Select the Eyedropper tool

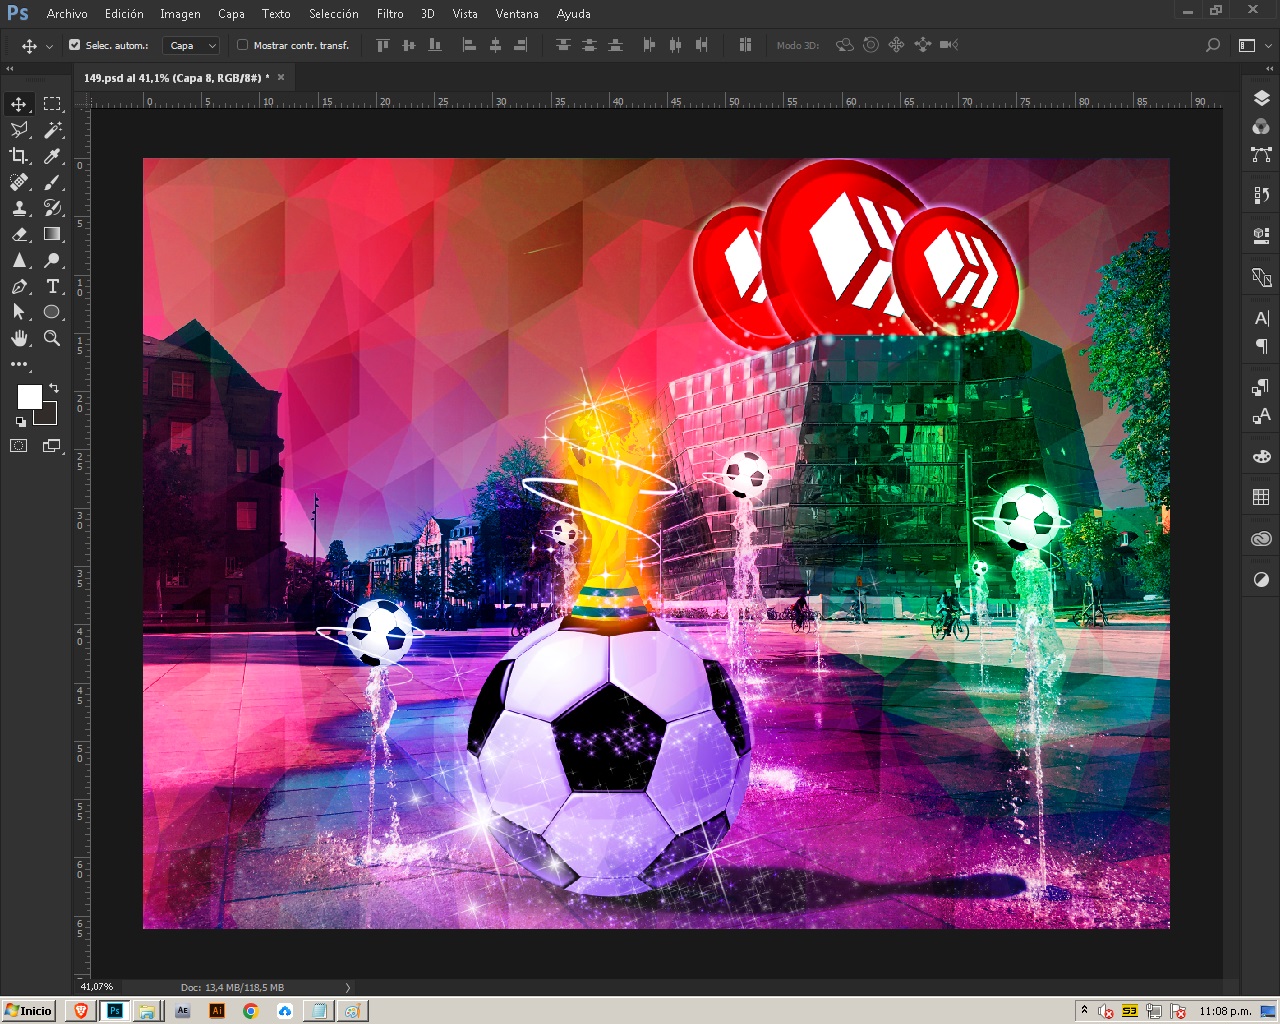(52, 156)
